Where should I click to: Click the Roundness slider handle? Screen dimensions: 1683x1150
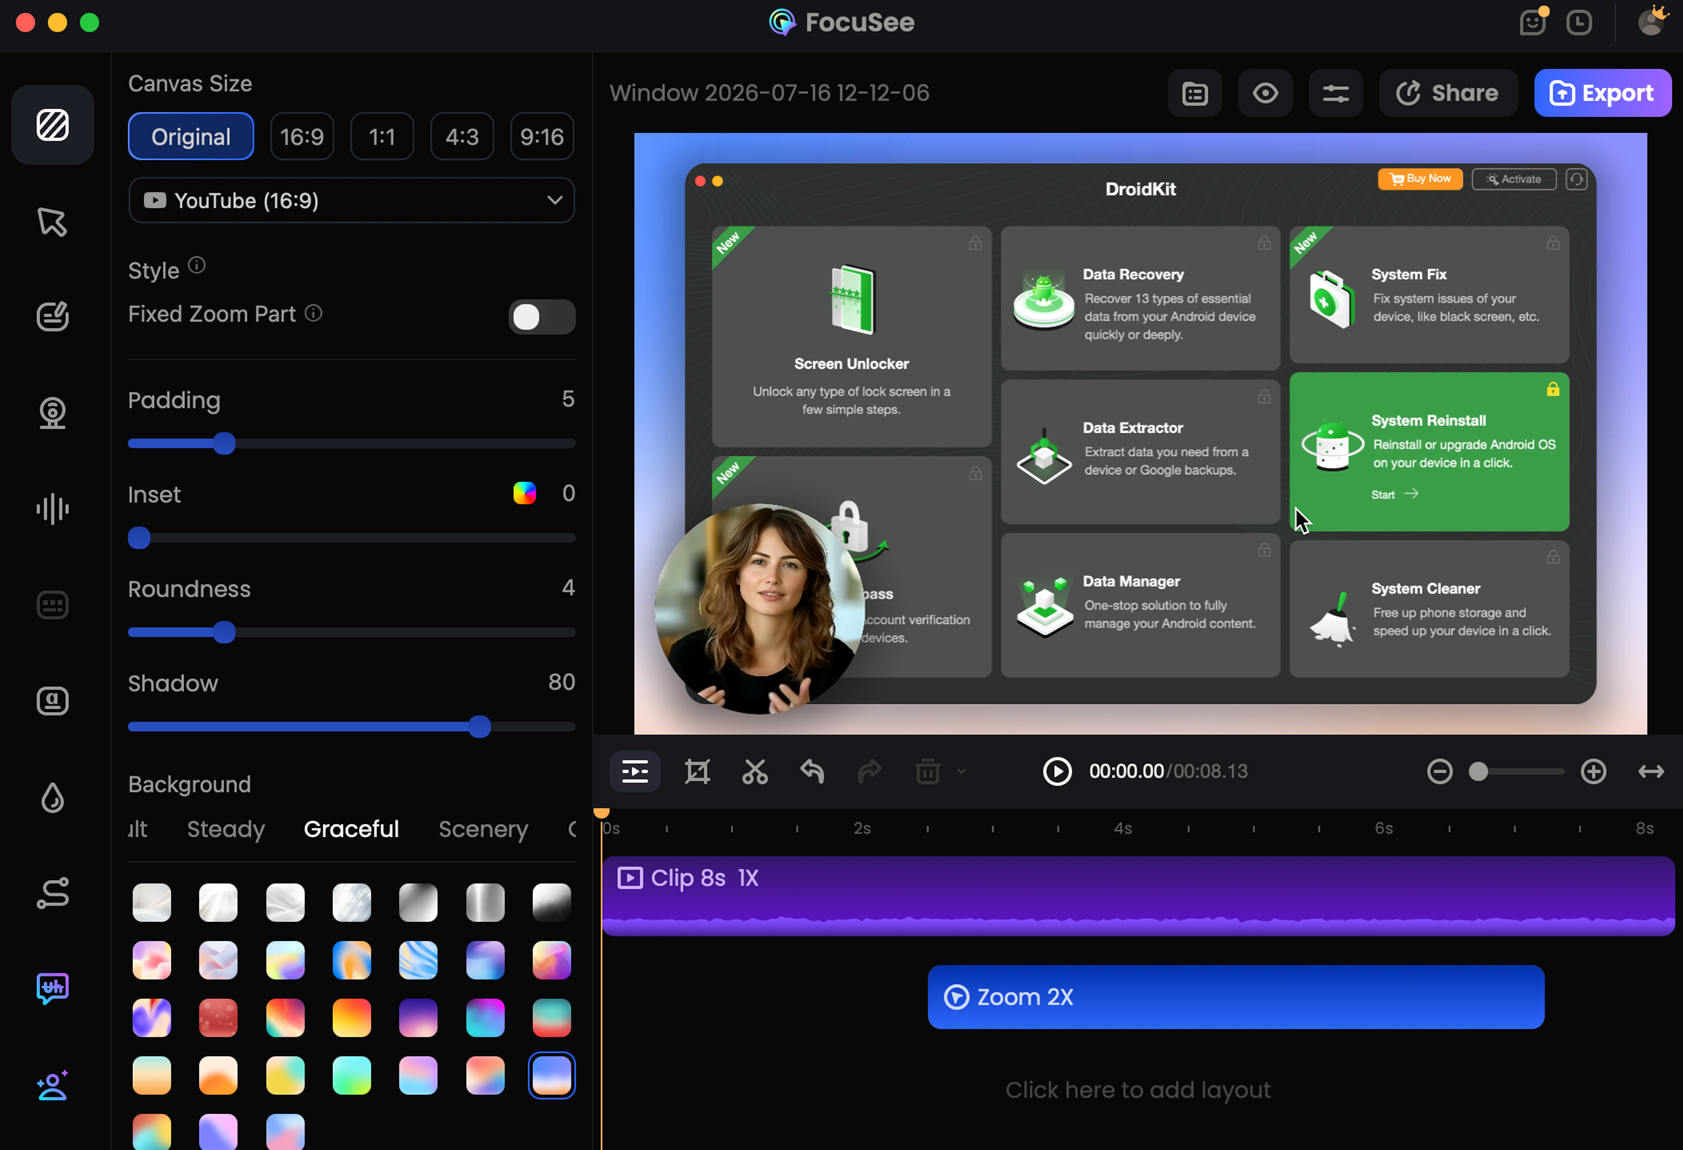click(224, 632)
